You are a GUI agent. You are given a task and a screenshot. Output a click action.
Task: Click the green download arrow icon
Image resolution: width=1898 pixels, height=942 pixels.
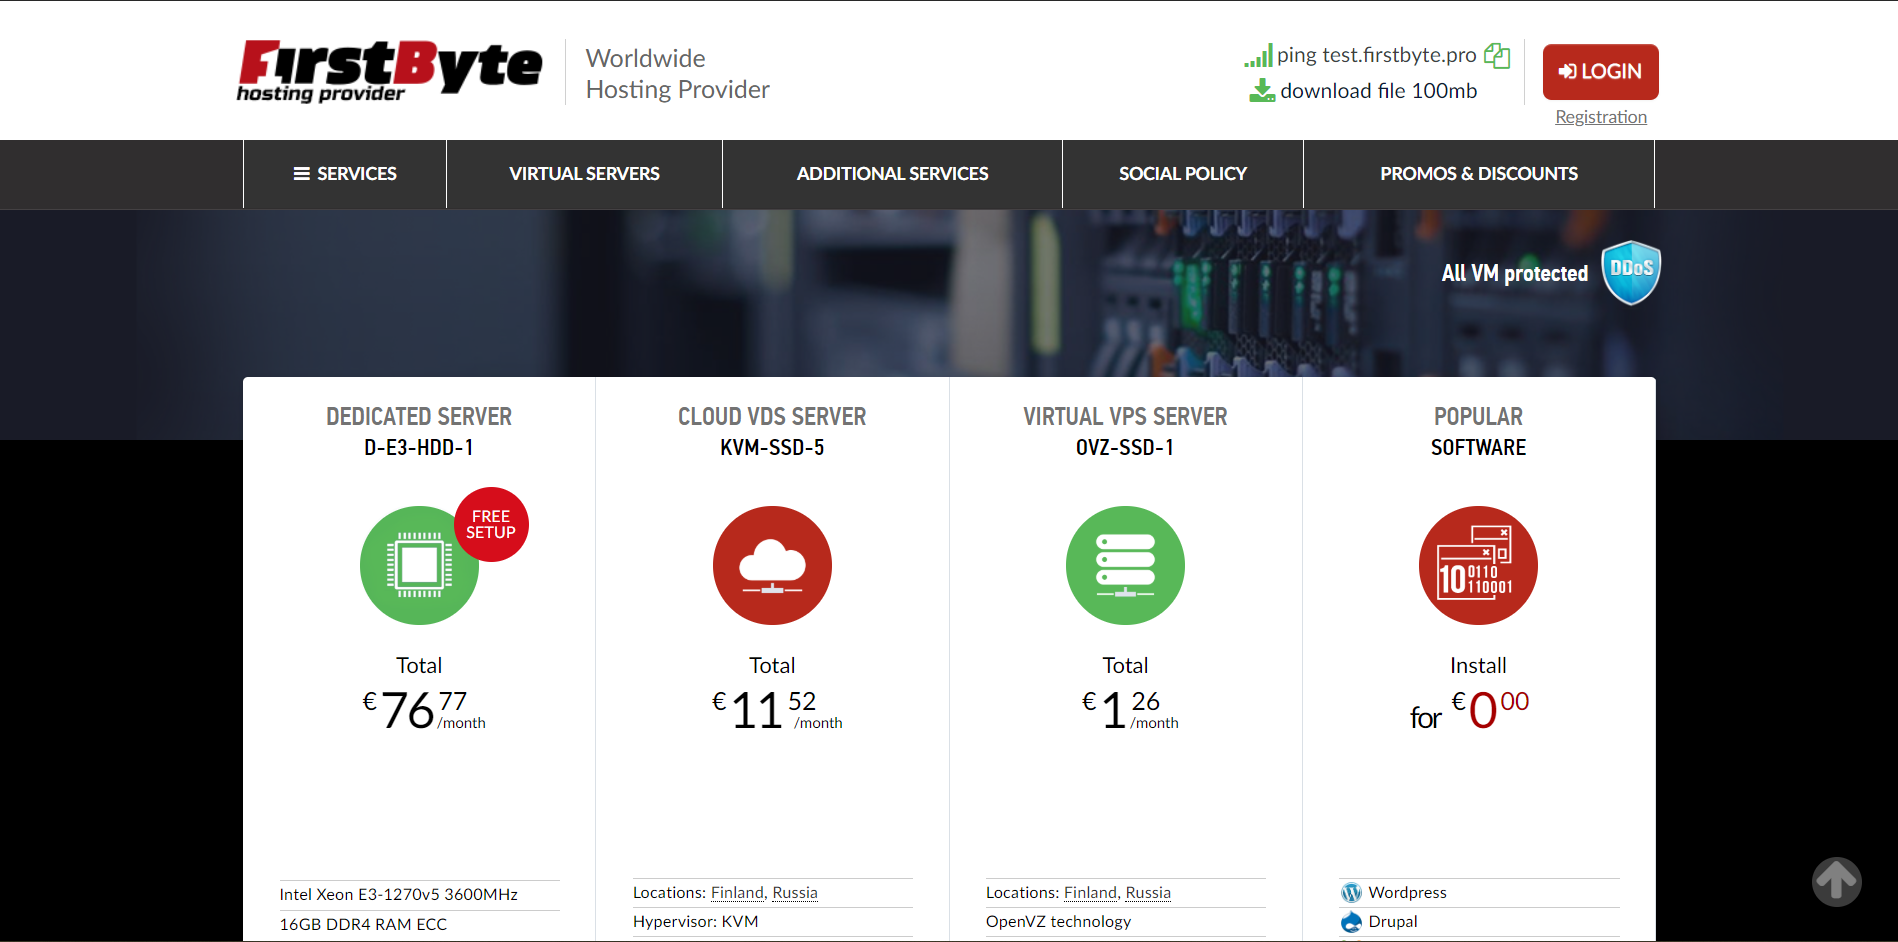1262,91
